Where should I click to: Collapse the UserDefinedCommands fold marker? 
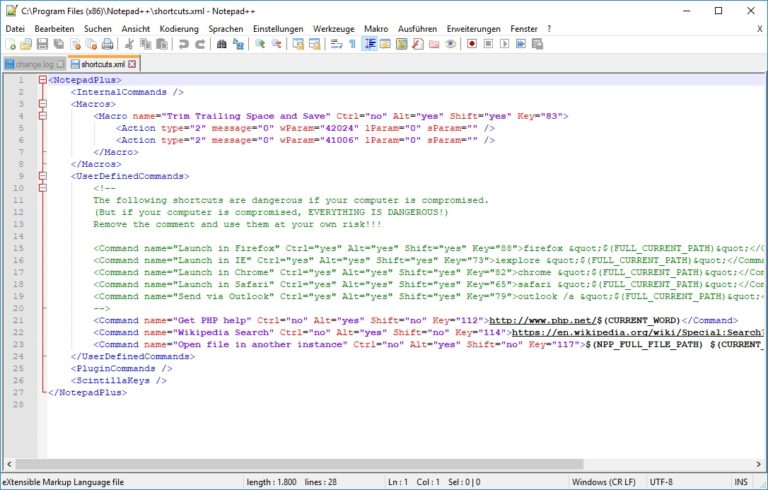pos(41,175)
